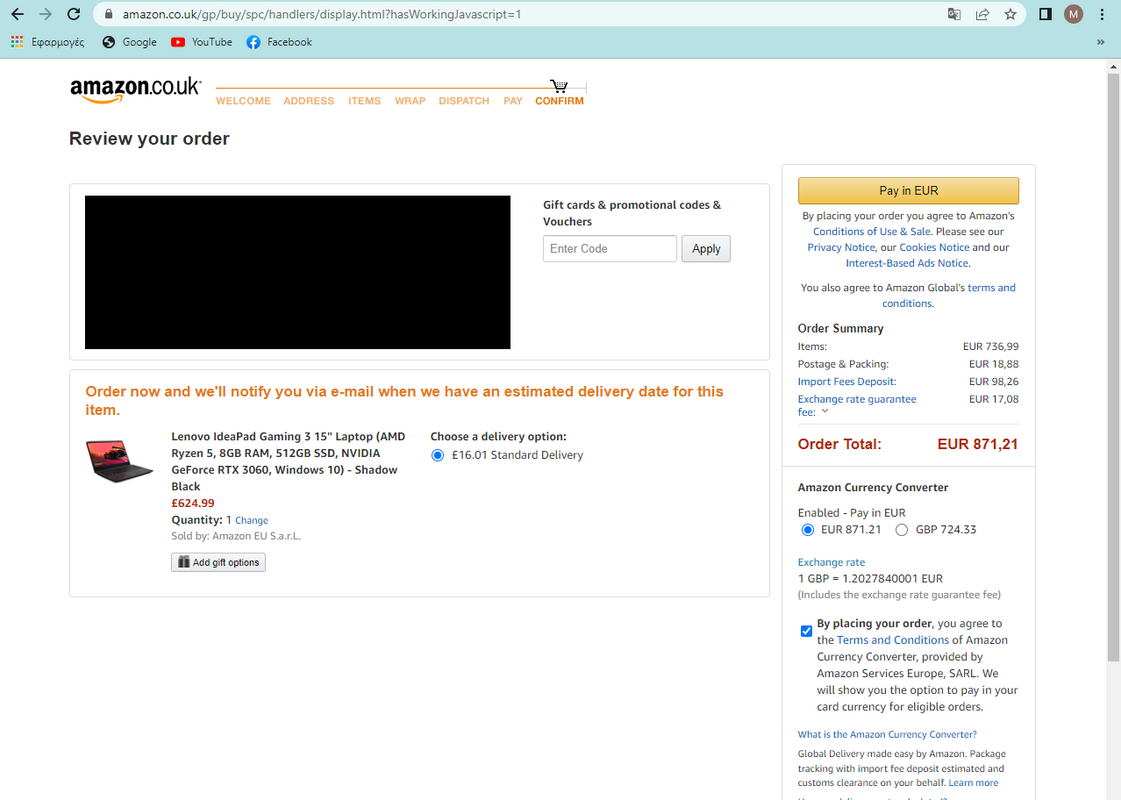
Task: Click the share page icon
Action: coord(982,14)
